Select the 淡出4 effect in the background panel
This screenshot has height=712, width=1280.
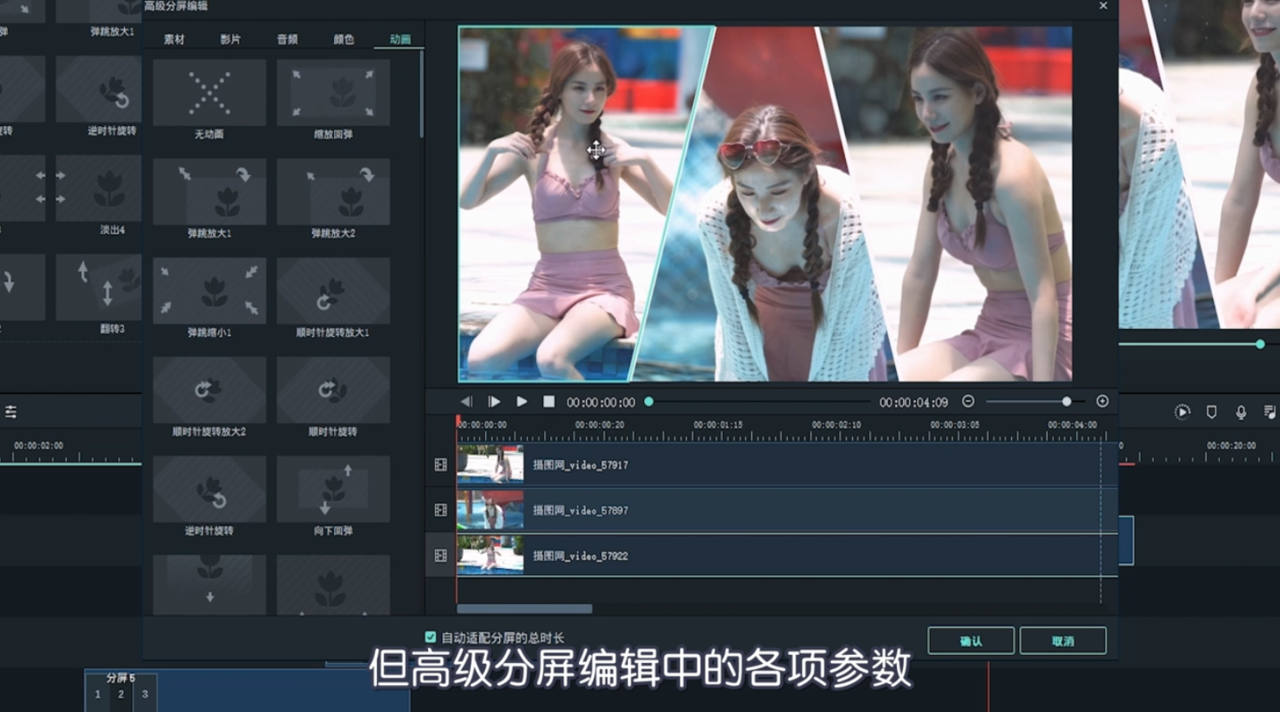(x=99, y=188)
